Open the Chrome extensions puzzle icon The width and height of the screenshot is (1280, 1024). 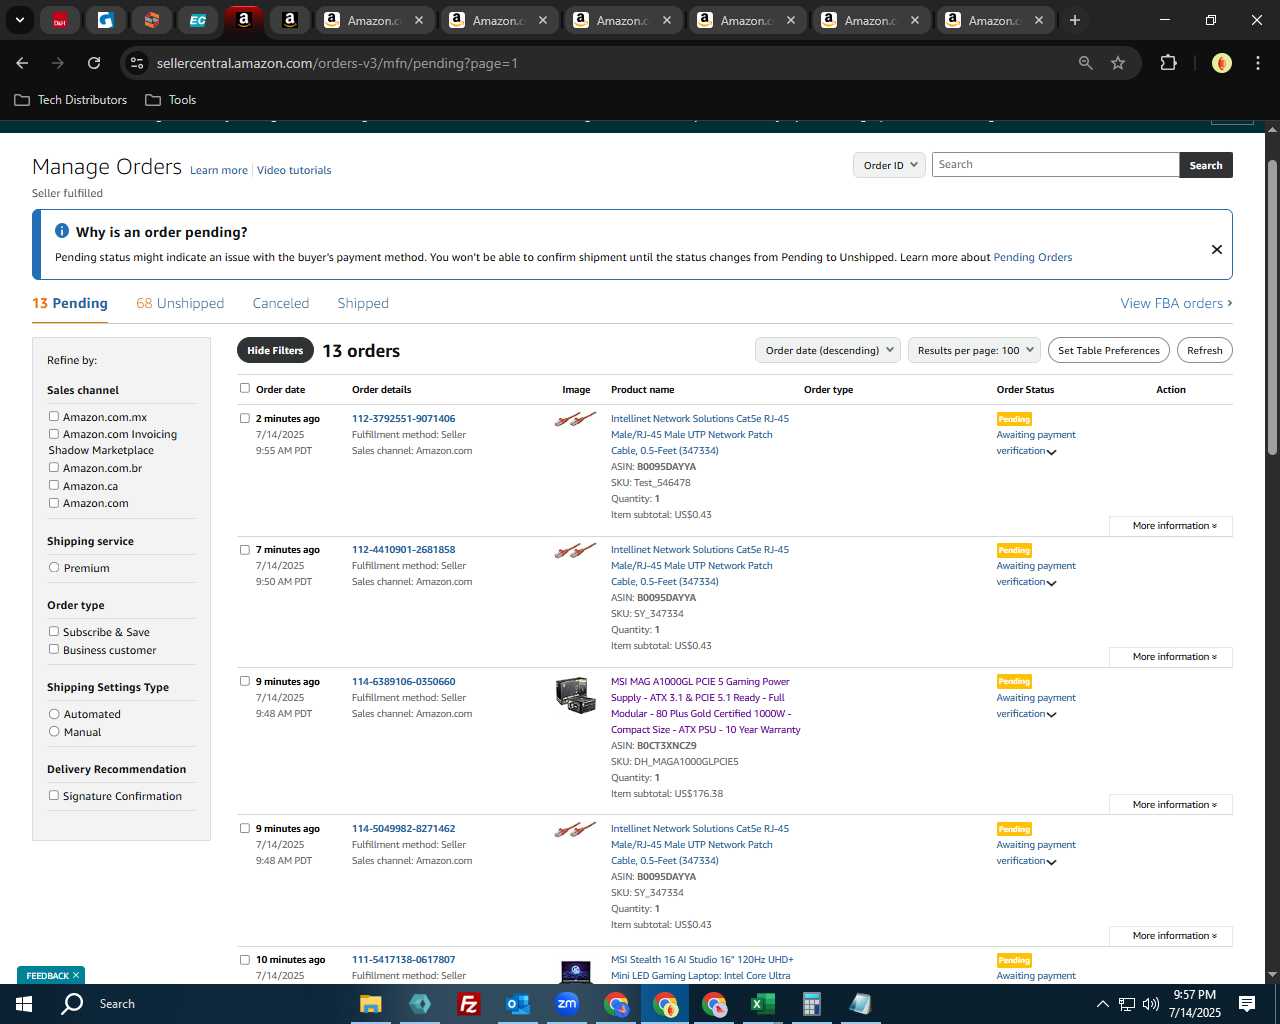click(x=1168, y=63)
